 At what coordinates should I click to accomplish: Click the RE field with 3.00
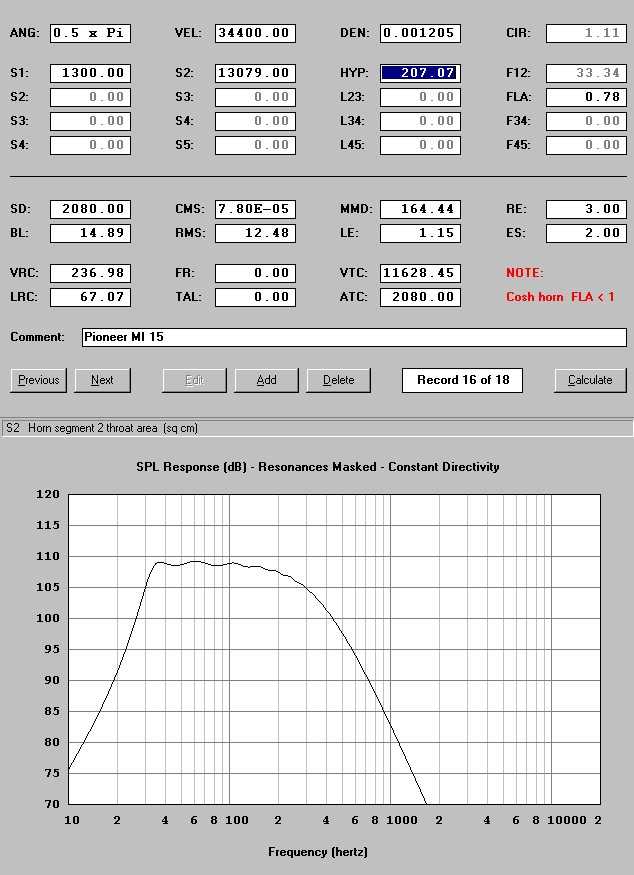click(586, 209)
